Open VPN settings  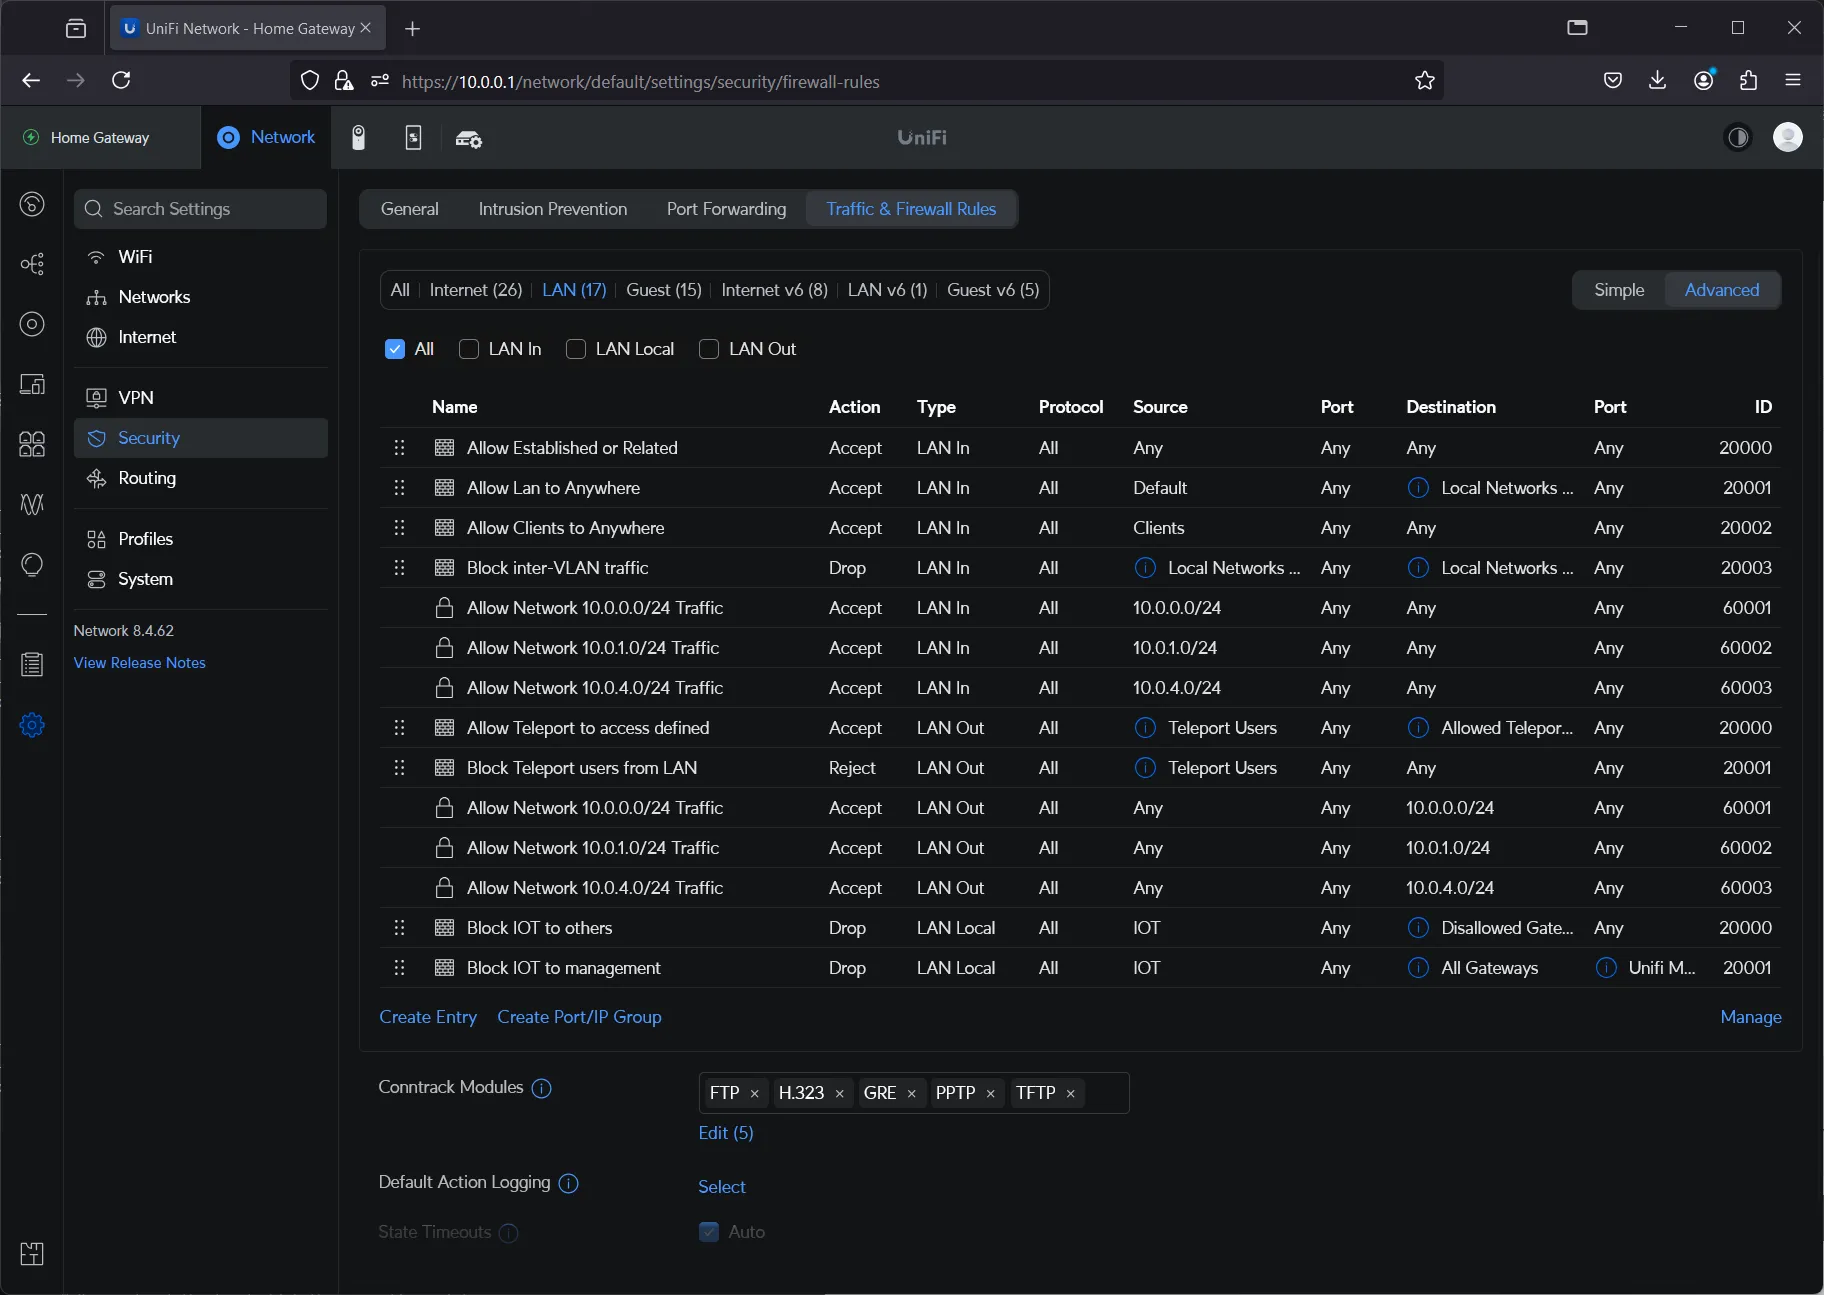[x=200, y=398]
